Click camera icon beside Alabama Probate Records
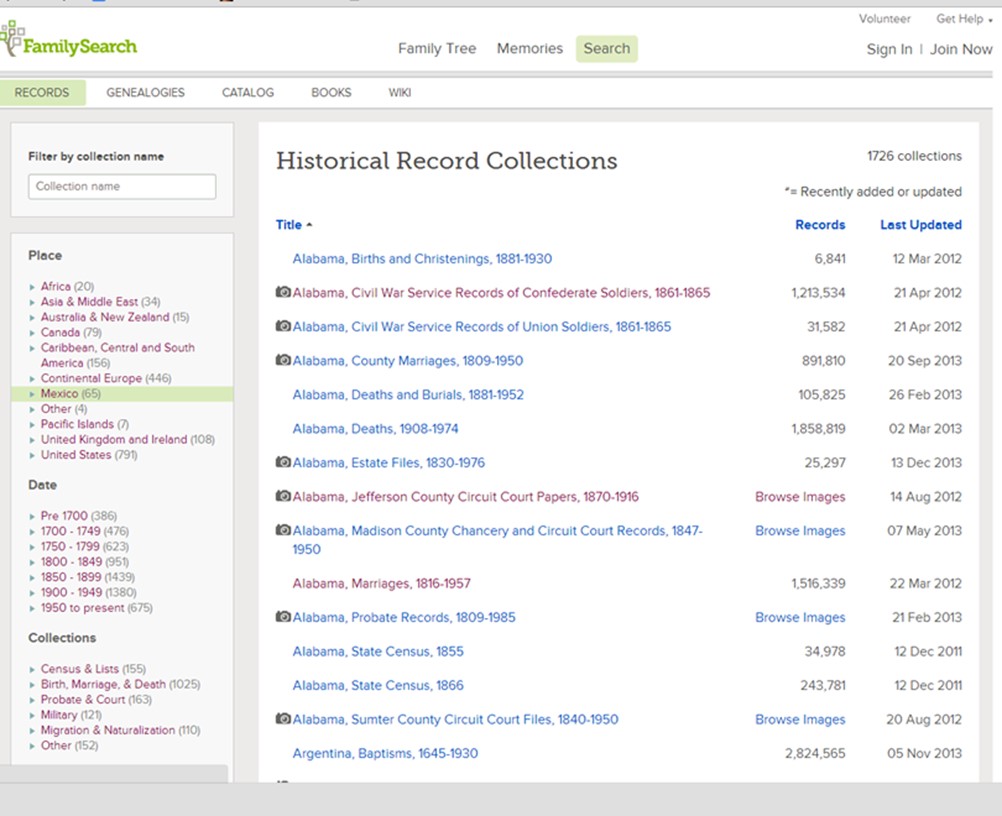Viewport: 1002px width, 816px height. pyautogui.click(x=283, y=617)
